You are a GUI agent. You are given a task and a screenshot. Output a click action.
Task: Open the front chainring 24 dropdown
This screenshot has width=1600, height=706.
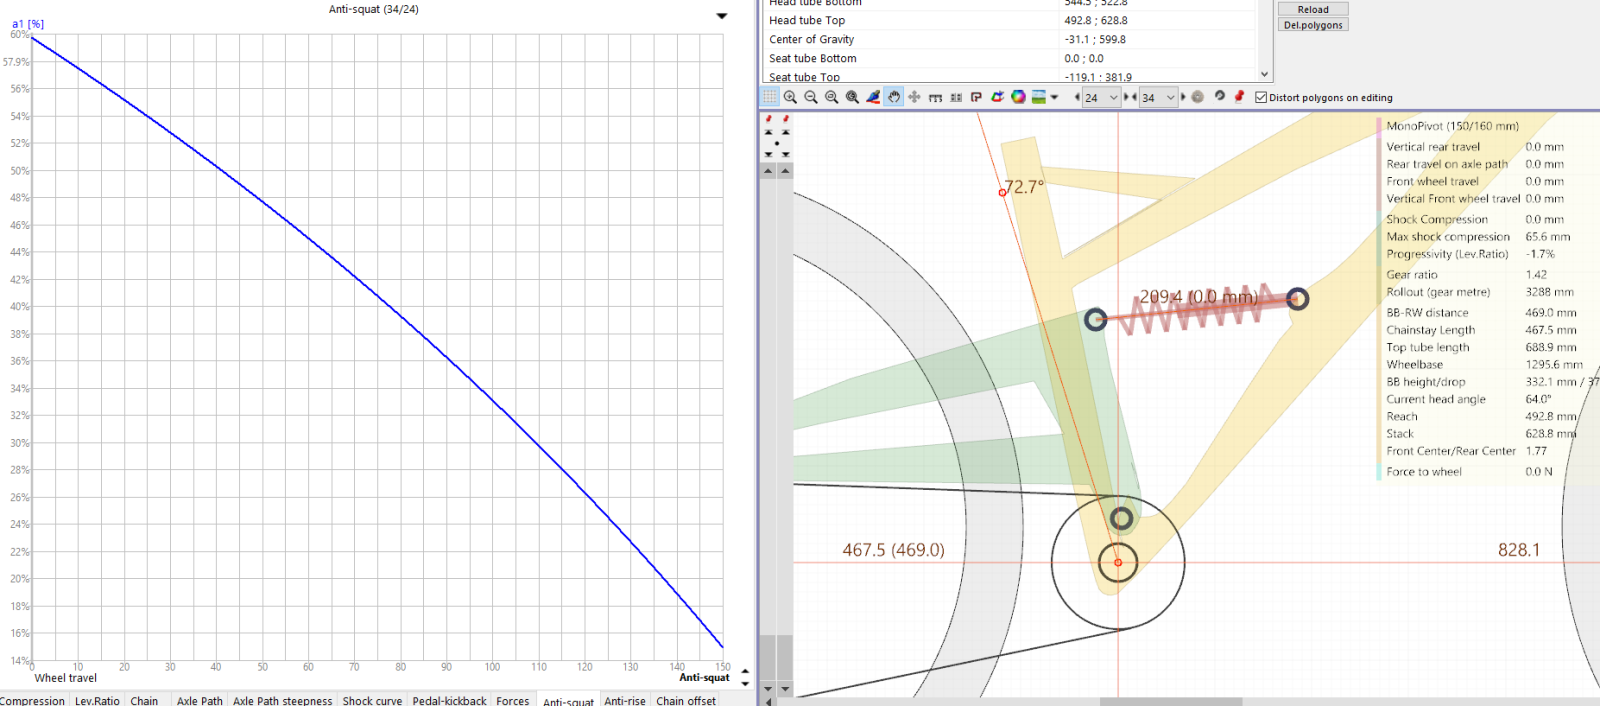coord(1113,98)
